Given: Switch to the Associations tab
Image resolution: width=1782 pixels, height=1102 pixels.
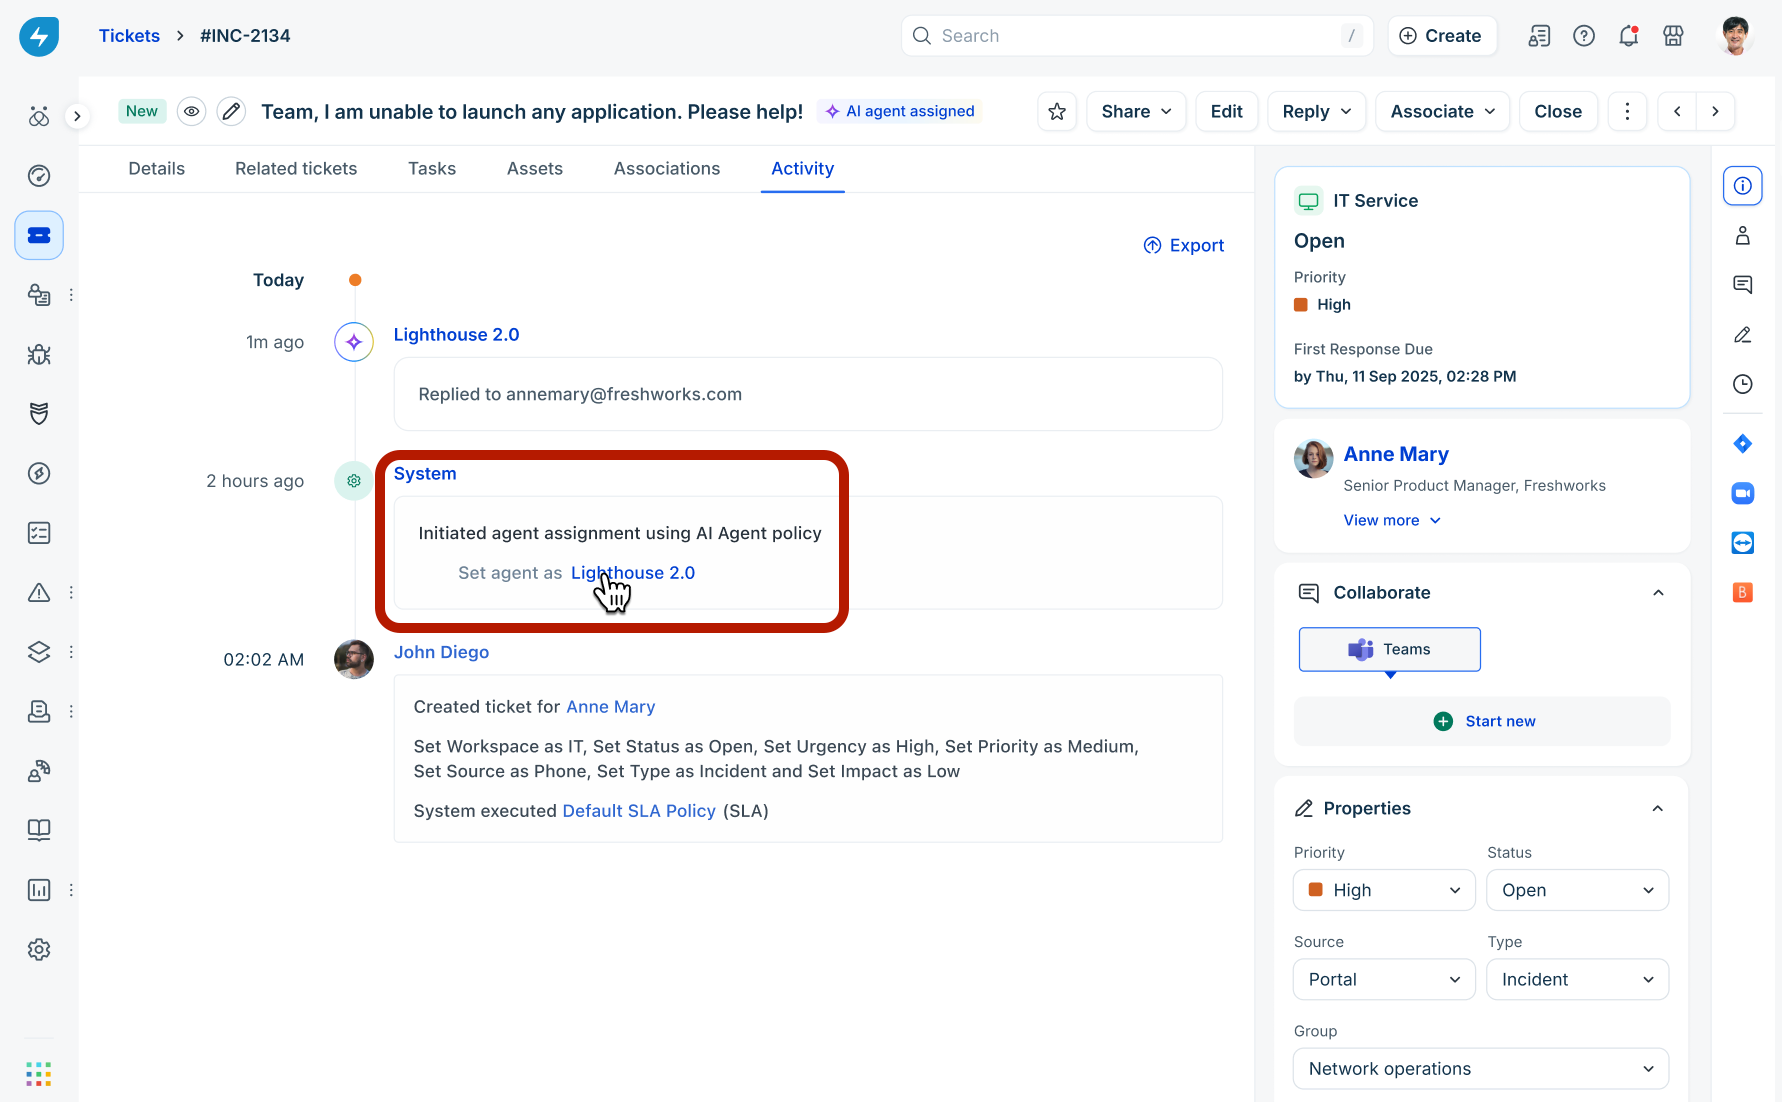Looking at the screenshot, I should tap(667, 169).
